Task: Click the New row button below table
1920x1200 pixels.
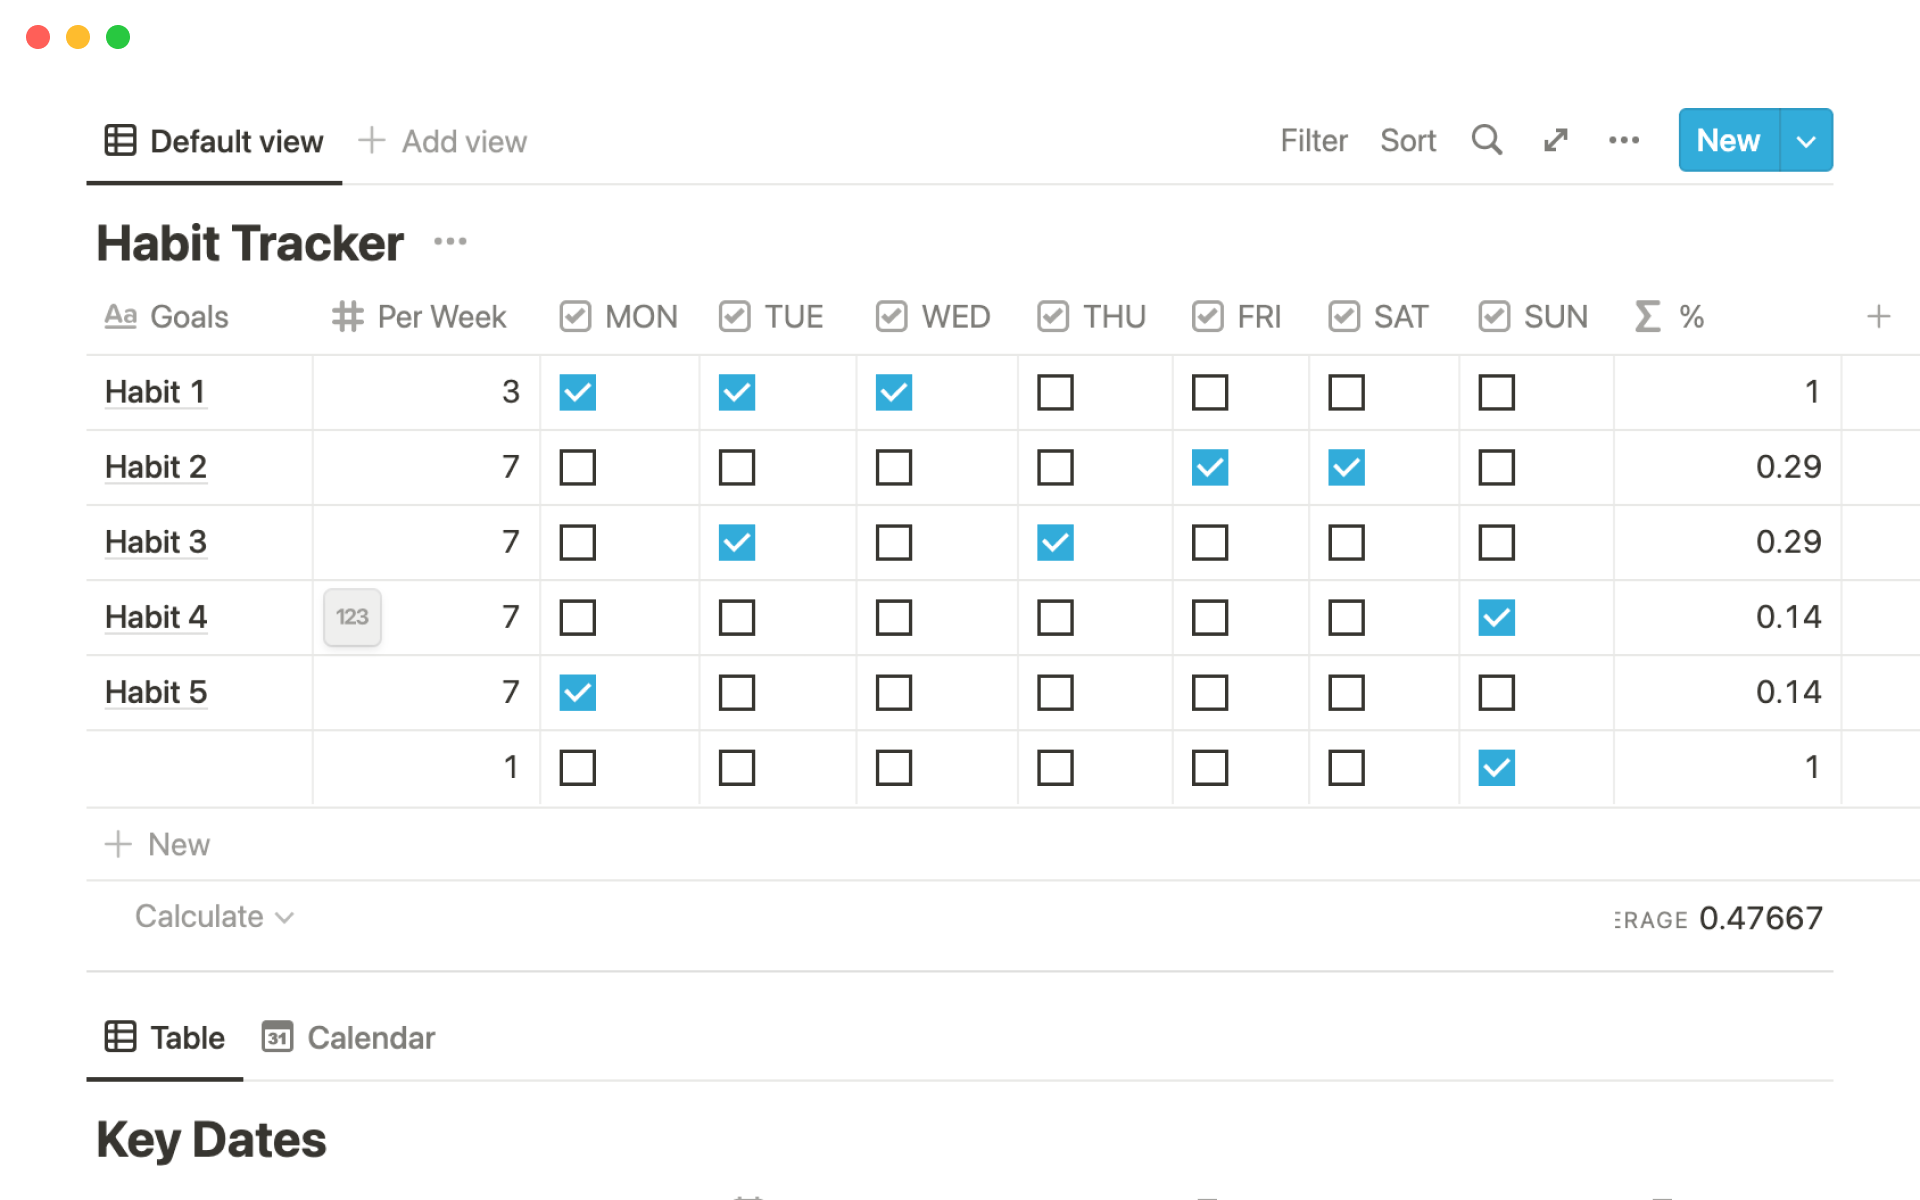Action: click(158, 844)
